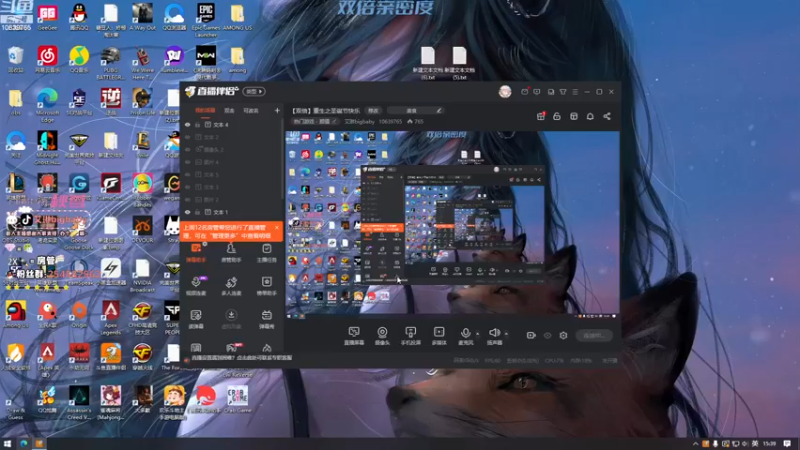Dismiss the orange notification banner

pos(277,228)
